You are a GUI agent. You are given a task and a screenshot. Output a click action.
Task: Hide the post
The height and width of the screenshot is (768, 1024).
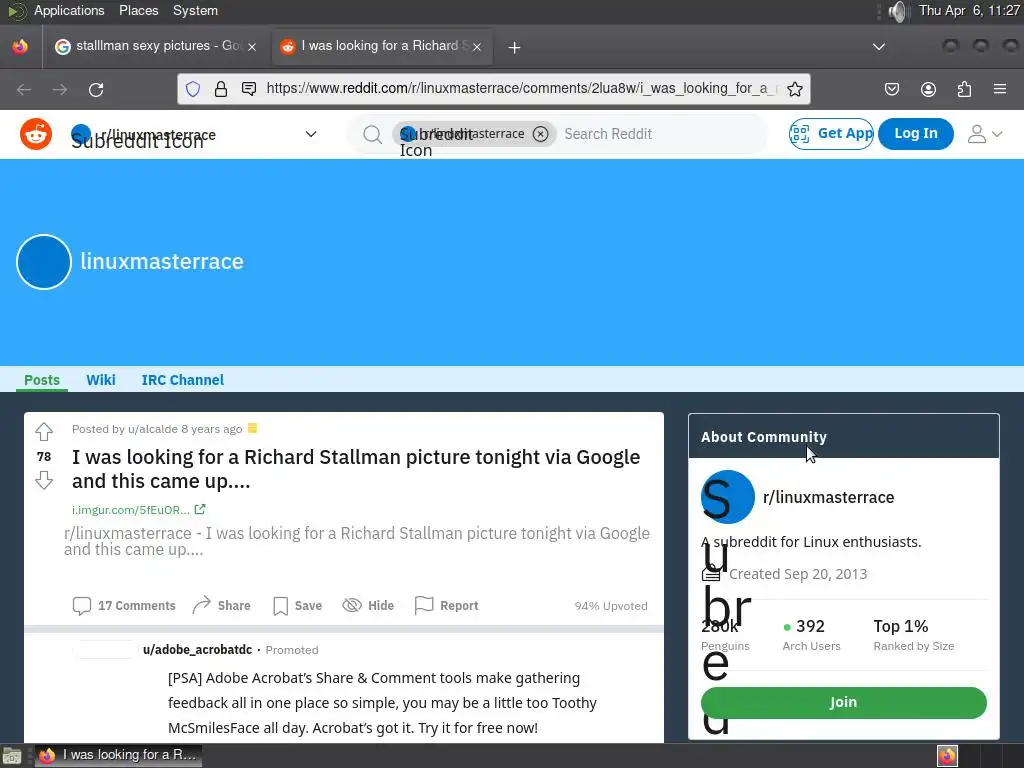click(368, 605)
